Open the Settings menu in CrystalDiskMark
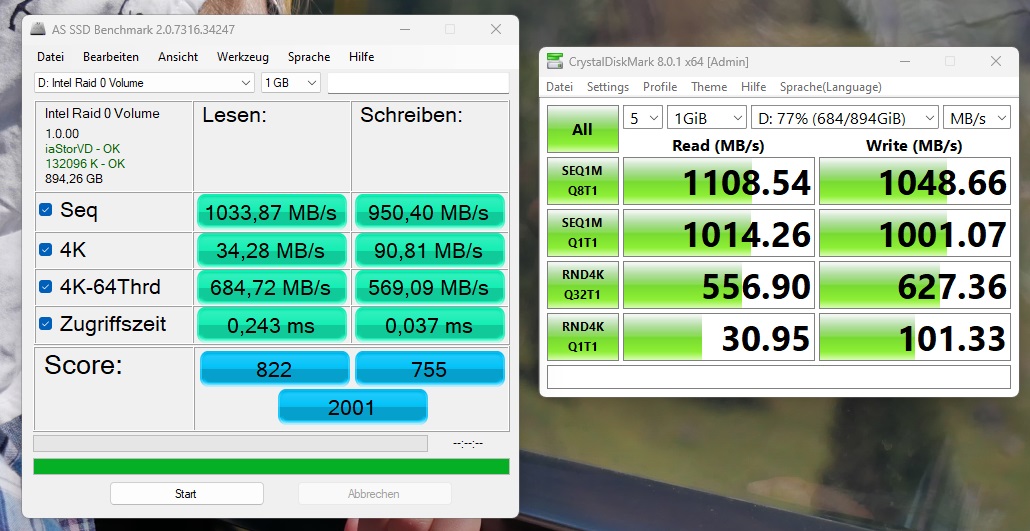1030x531 pixels. click(x=608, y=87)
